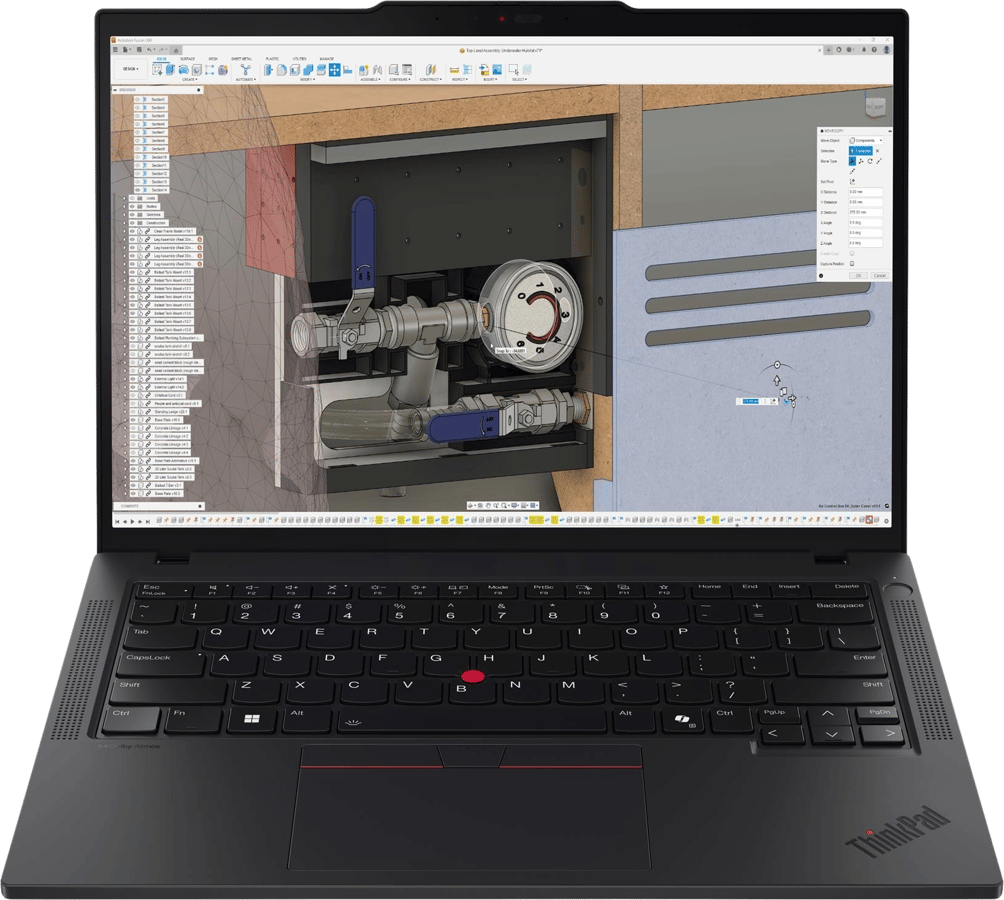1004x900 pixels.
Task: Switch to the PLASTIC ribbon tab
Action: point(272,59)
